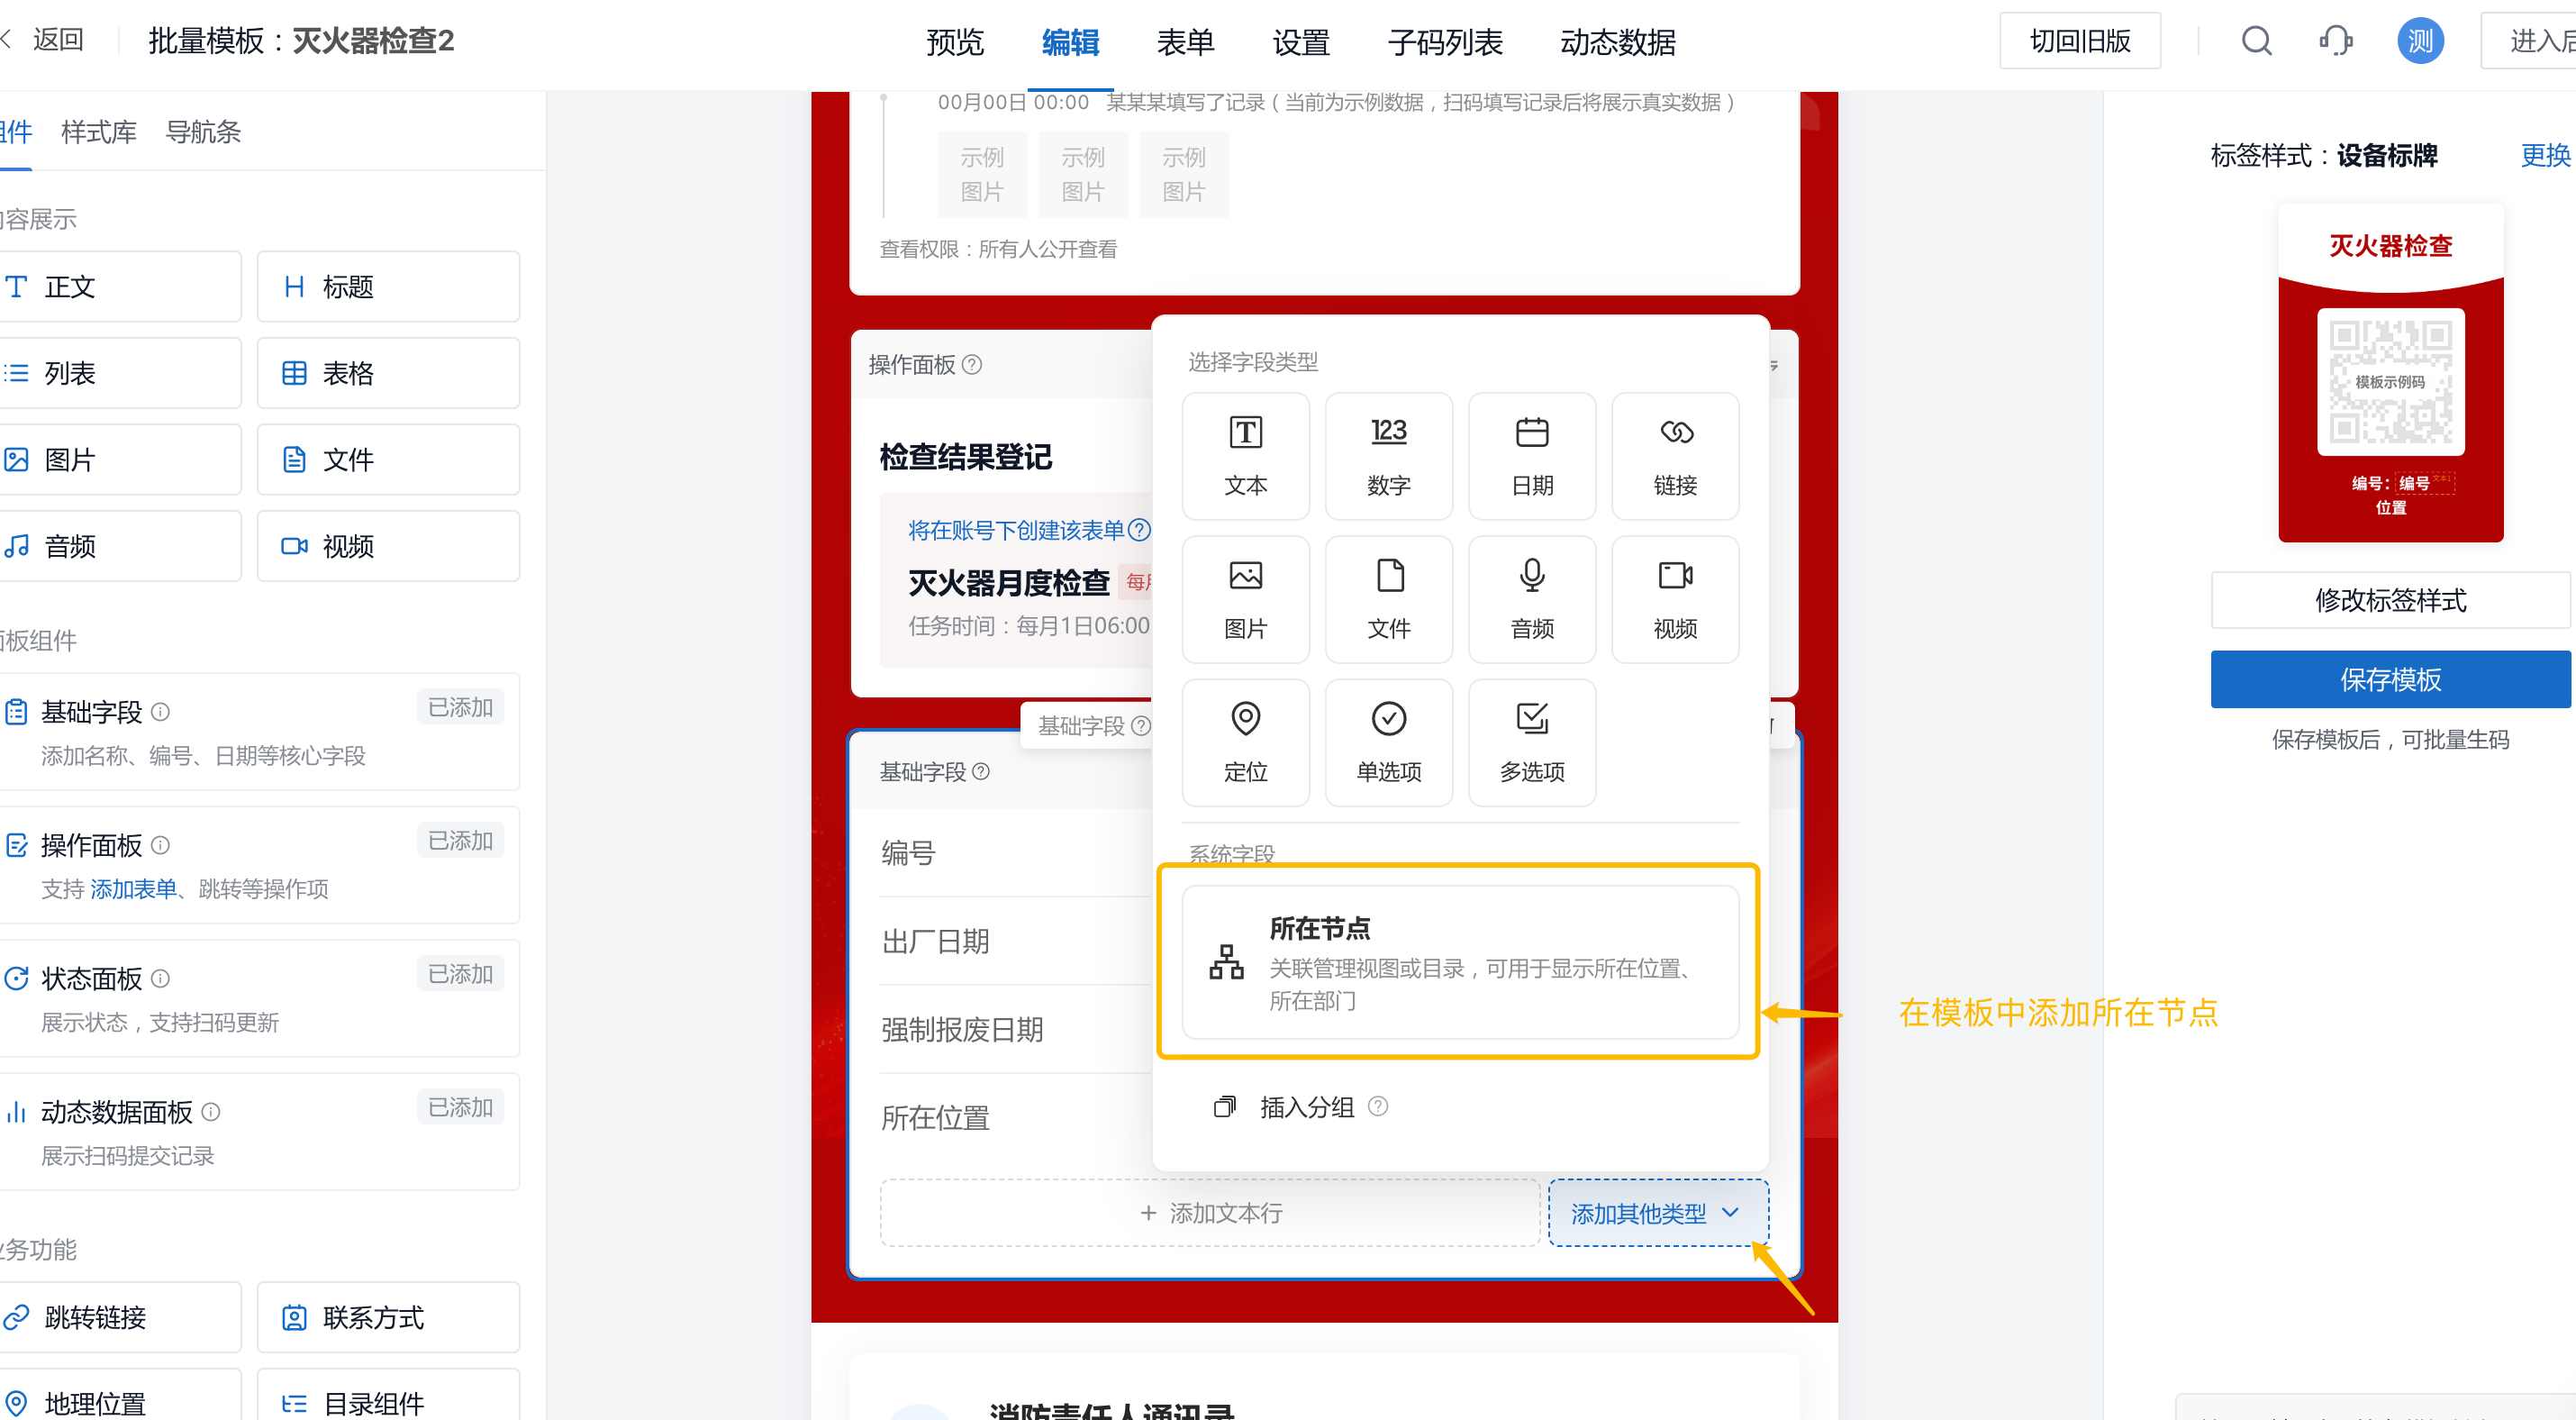The image size is (2576, 1420).
Task: Add a 跳转链接 component
Action: [x=119, y=1318]
